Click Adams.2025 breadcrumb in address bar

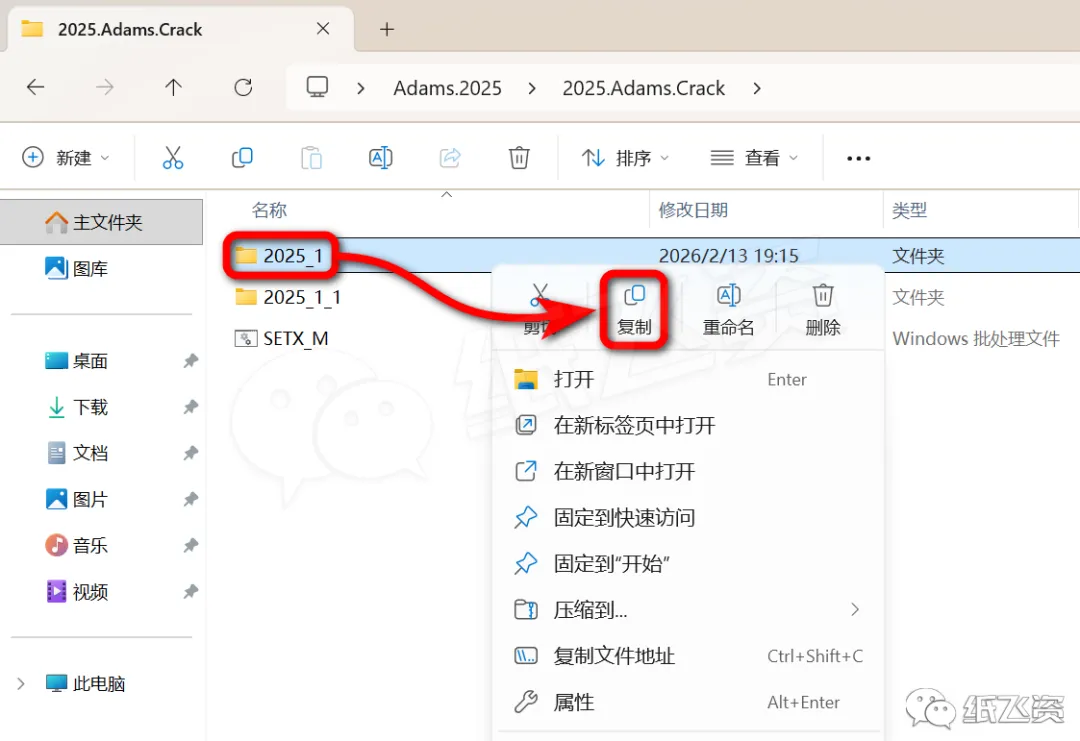click(447, 88)
